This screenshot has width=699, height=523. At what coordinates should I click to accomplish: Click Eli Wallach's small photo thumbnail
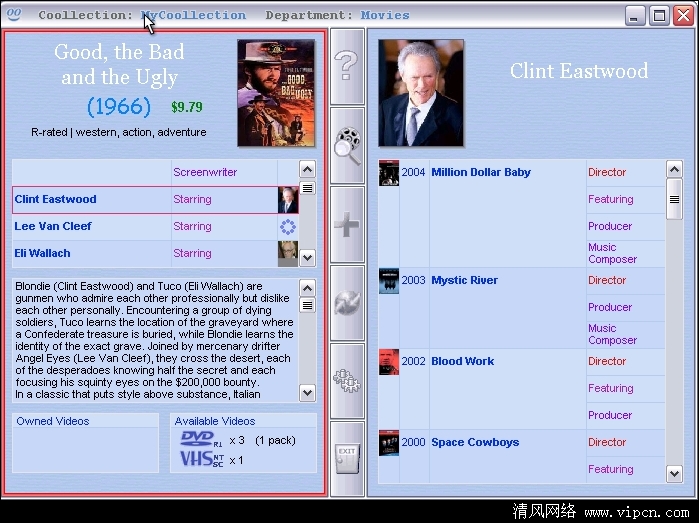click(288, 254)
